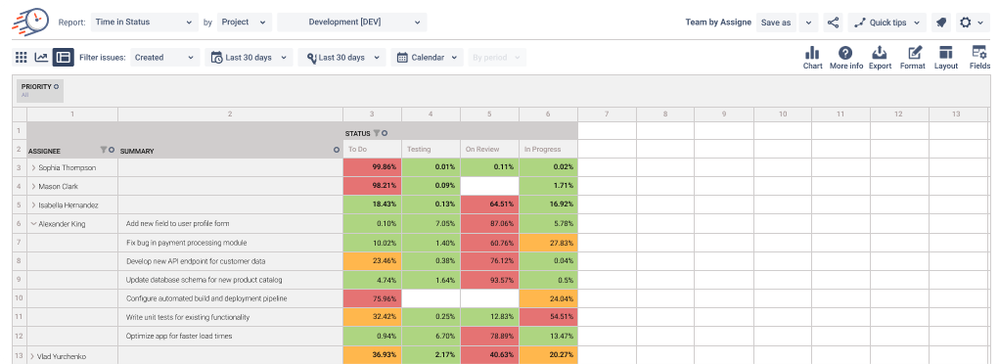Switch to the line chart view icon
Image resolution: width=999 pixels, height=364 pixels.
[x=41, y=57]
